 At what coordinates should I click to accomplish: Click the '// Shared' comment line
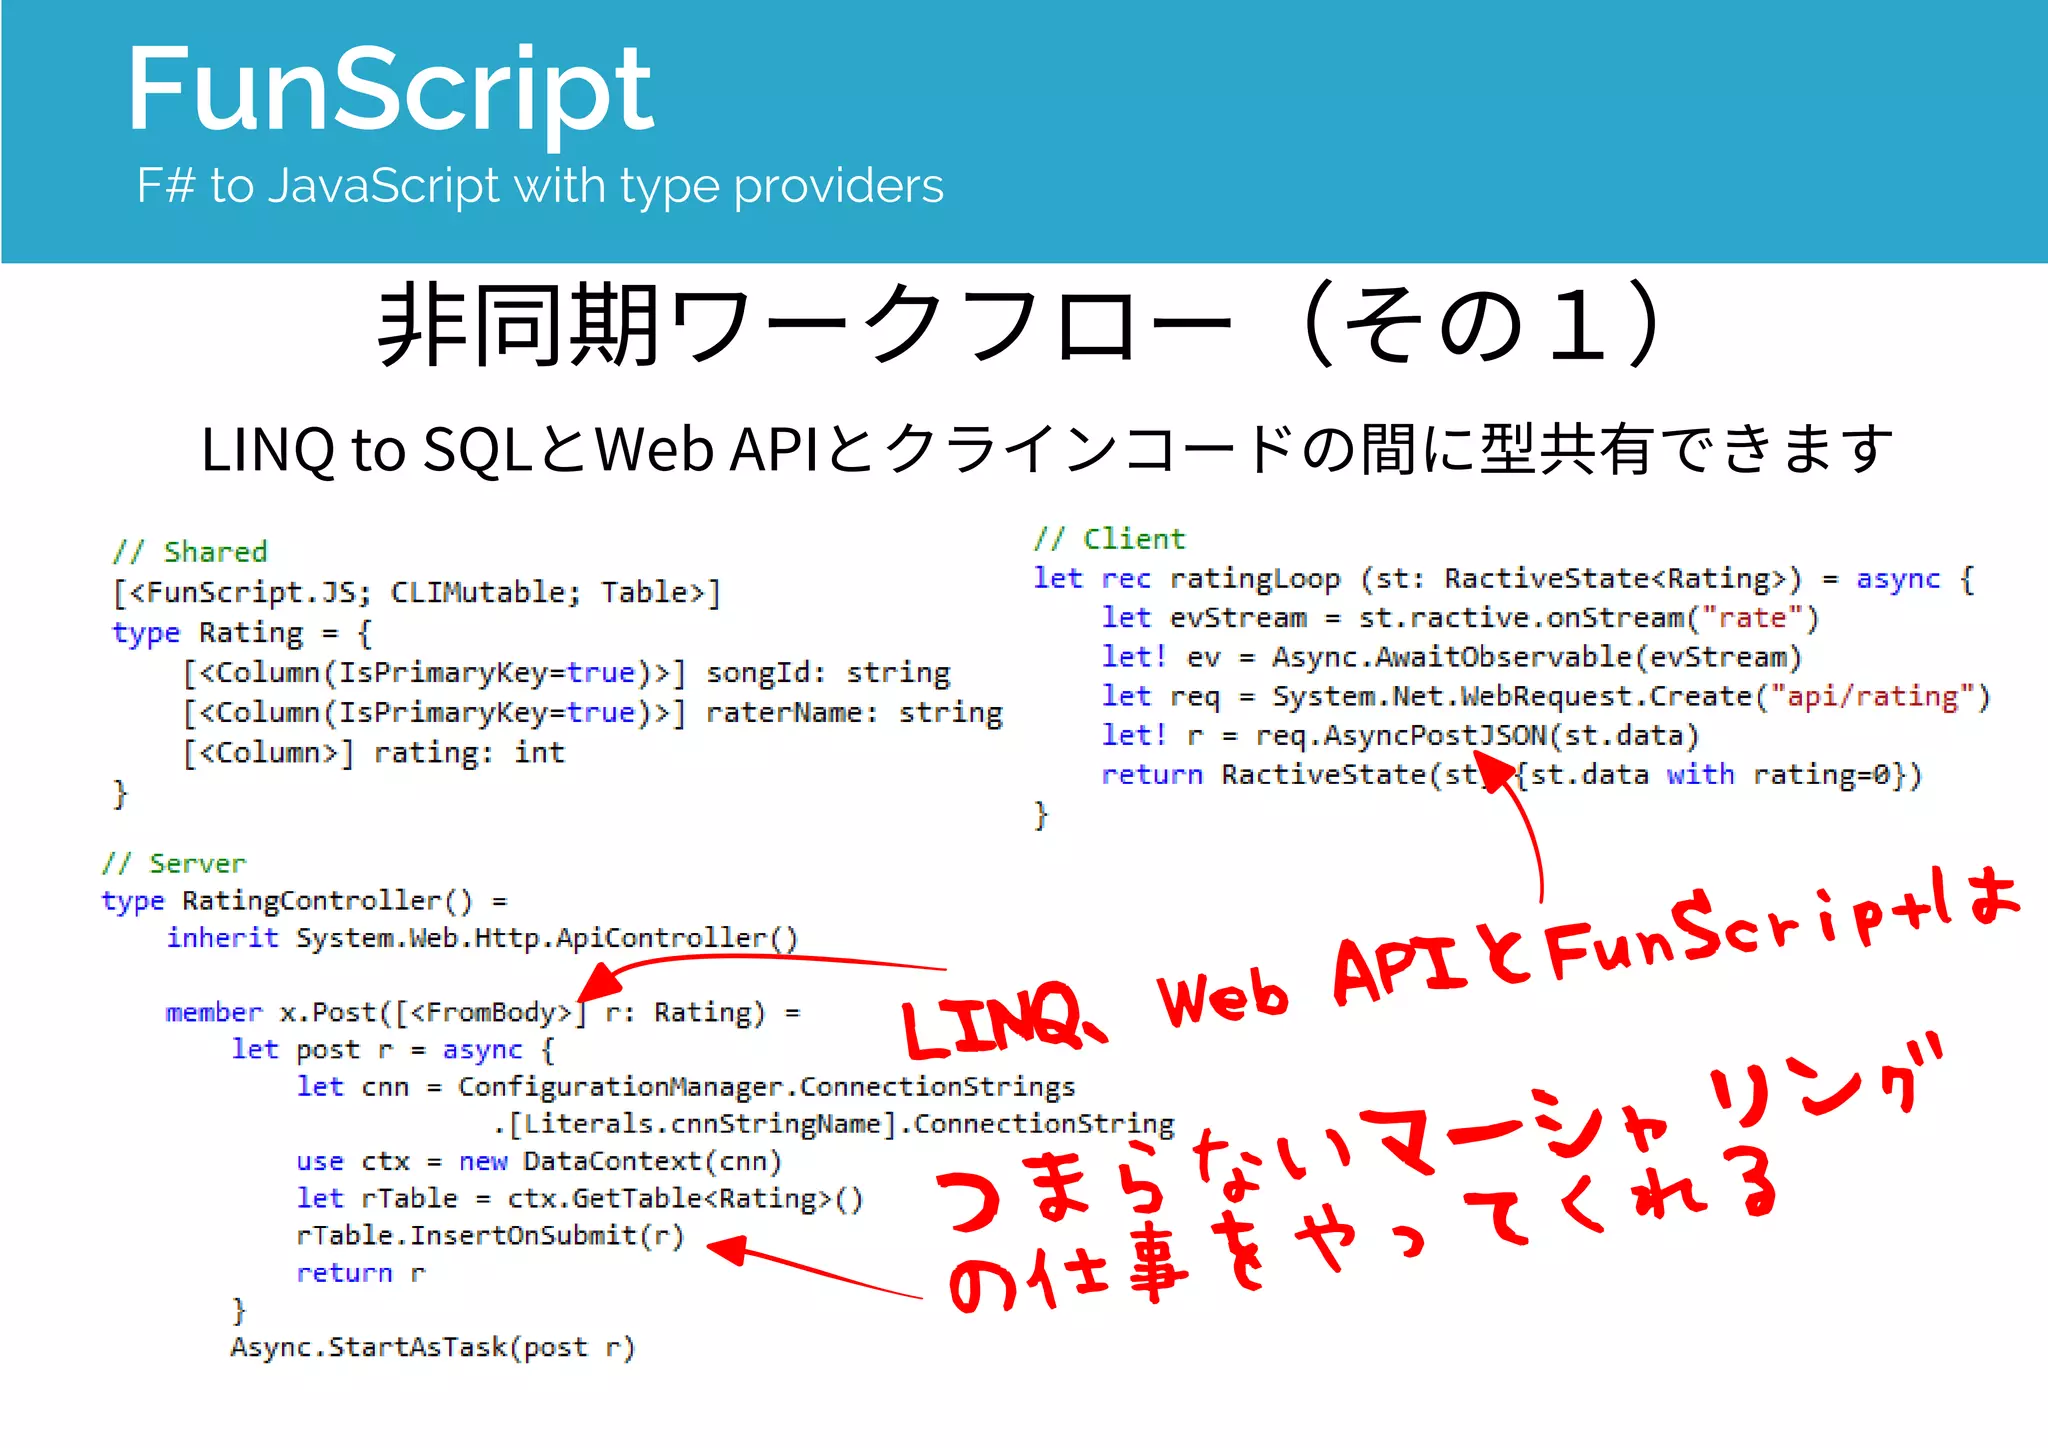coord(190,552)
